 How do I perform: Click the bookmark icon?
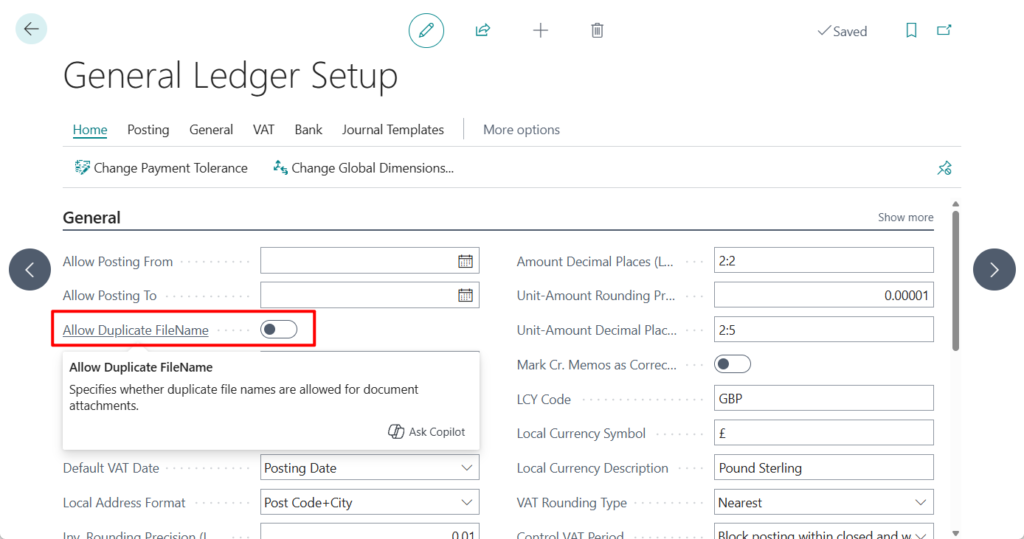coord(911,30)
